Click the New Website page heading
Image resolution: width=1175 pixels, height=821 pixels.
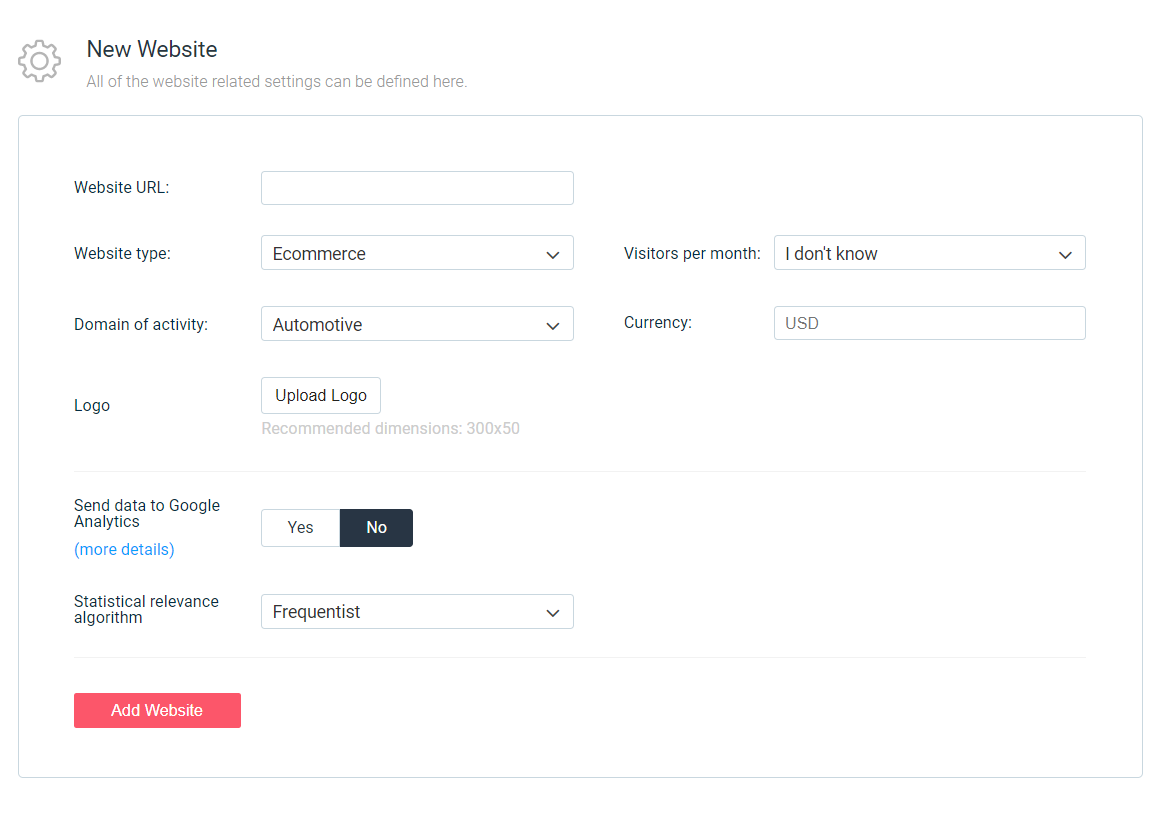(152, 49)
